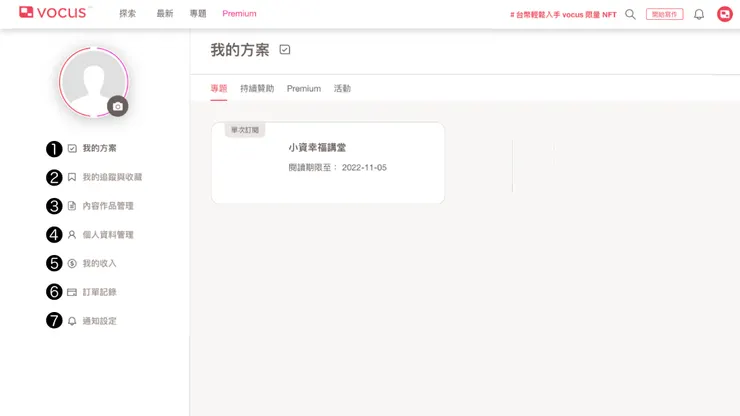The image size is (740, 416).
Task: Click the 我的方案 page heading
Action: [x=240, y=50]
